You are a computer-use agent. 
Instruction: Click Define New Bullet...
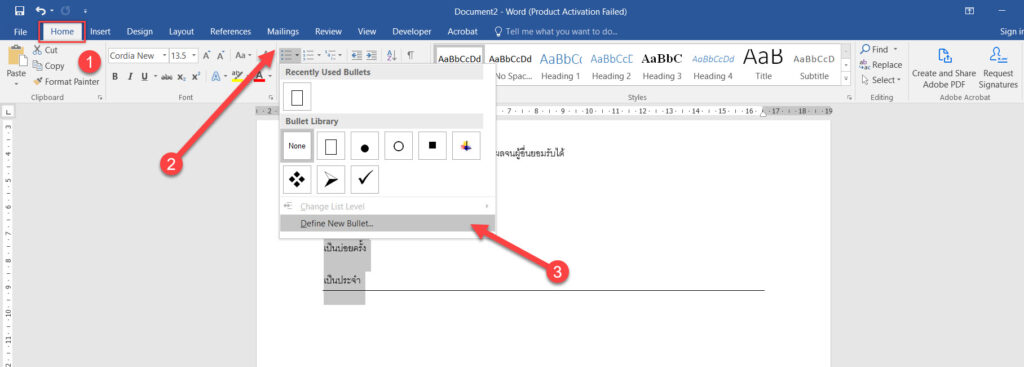387,223
